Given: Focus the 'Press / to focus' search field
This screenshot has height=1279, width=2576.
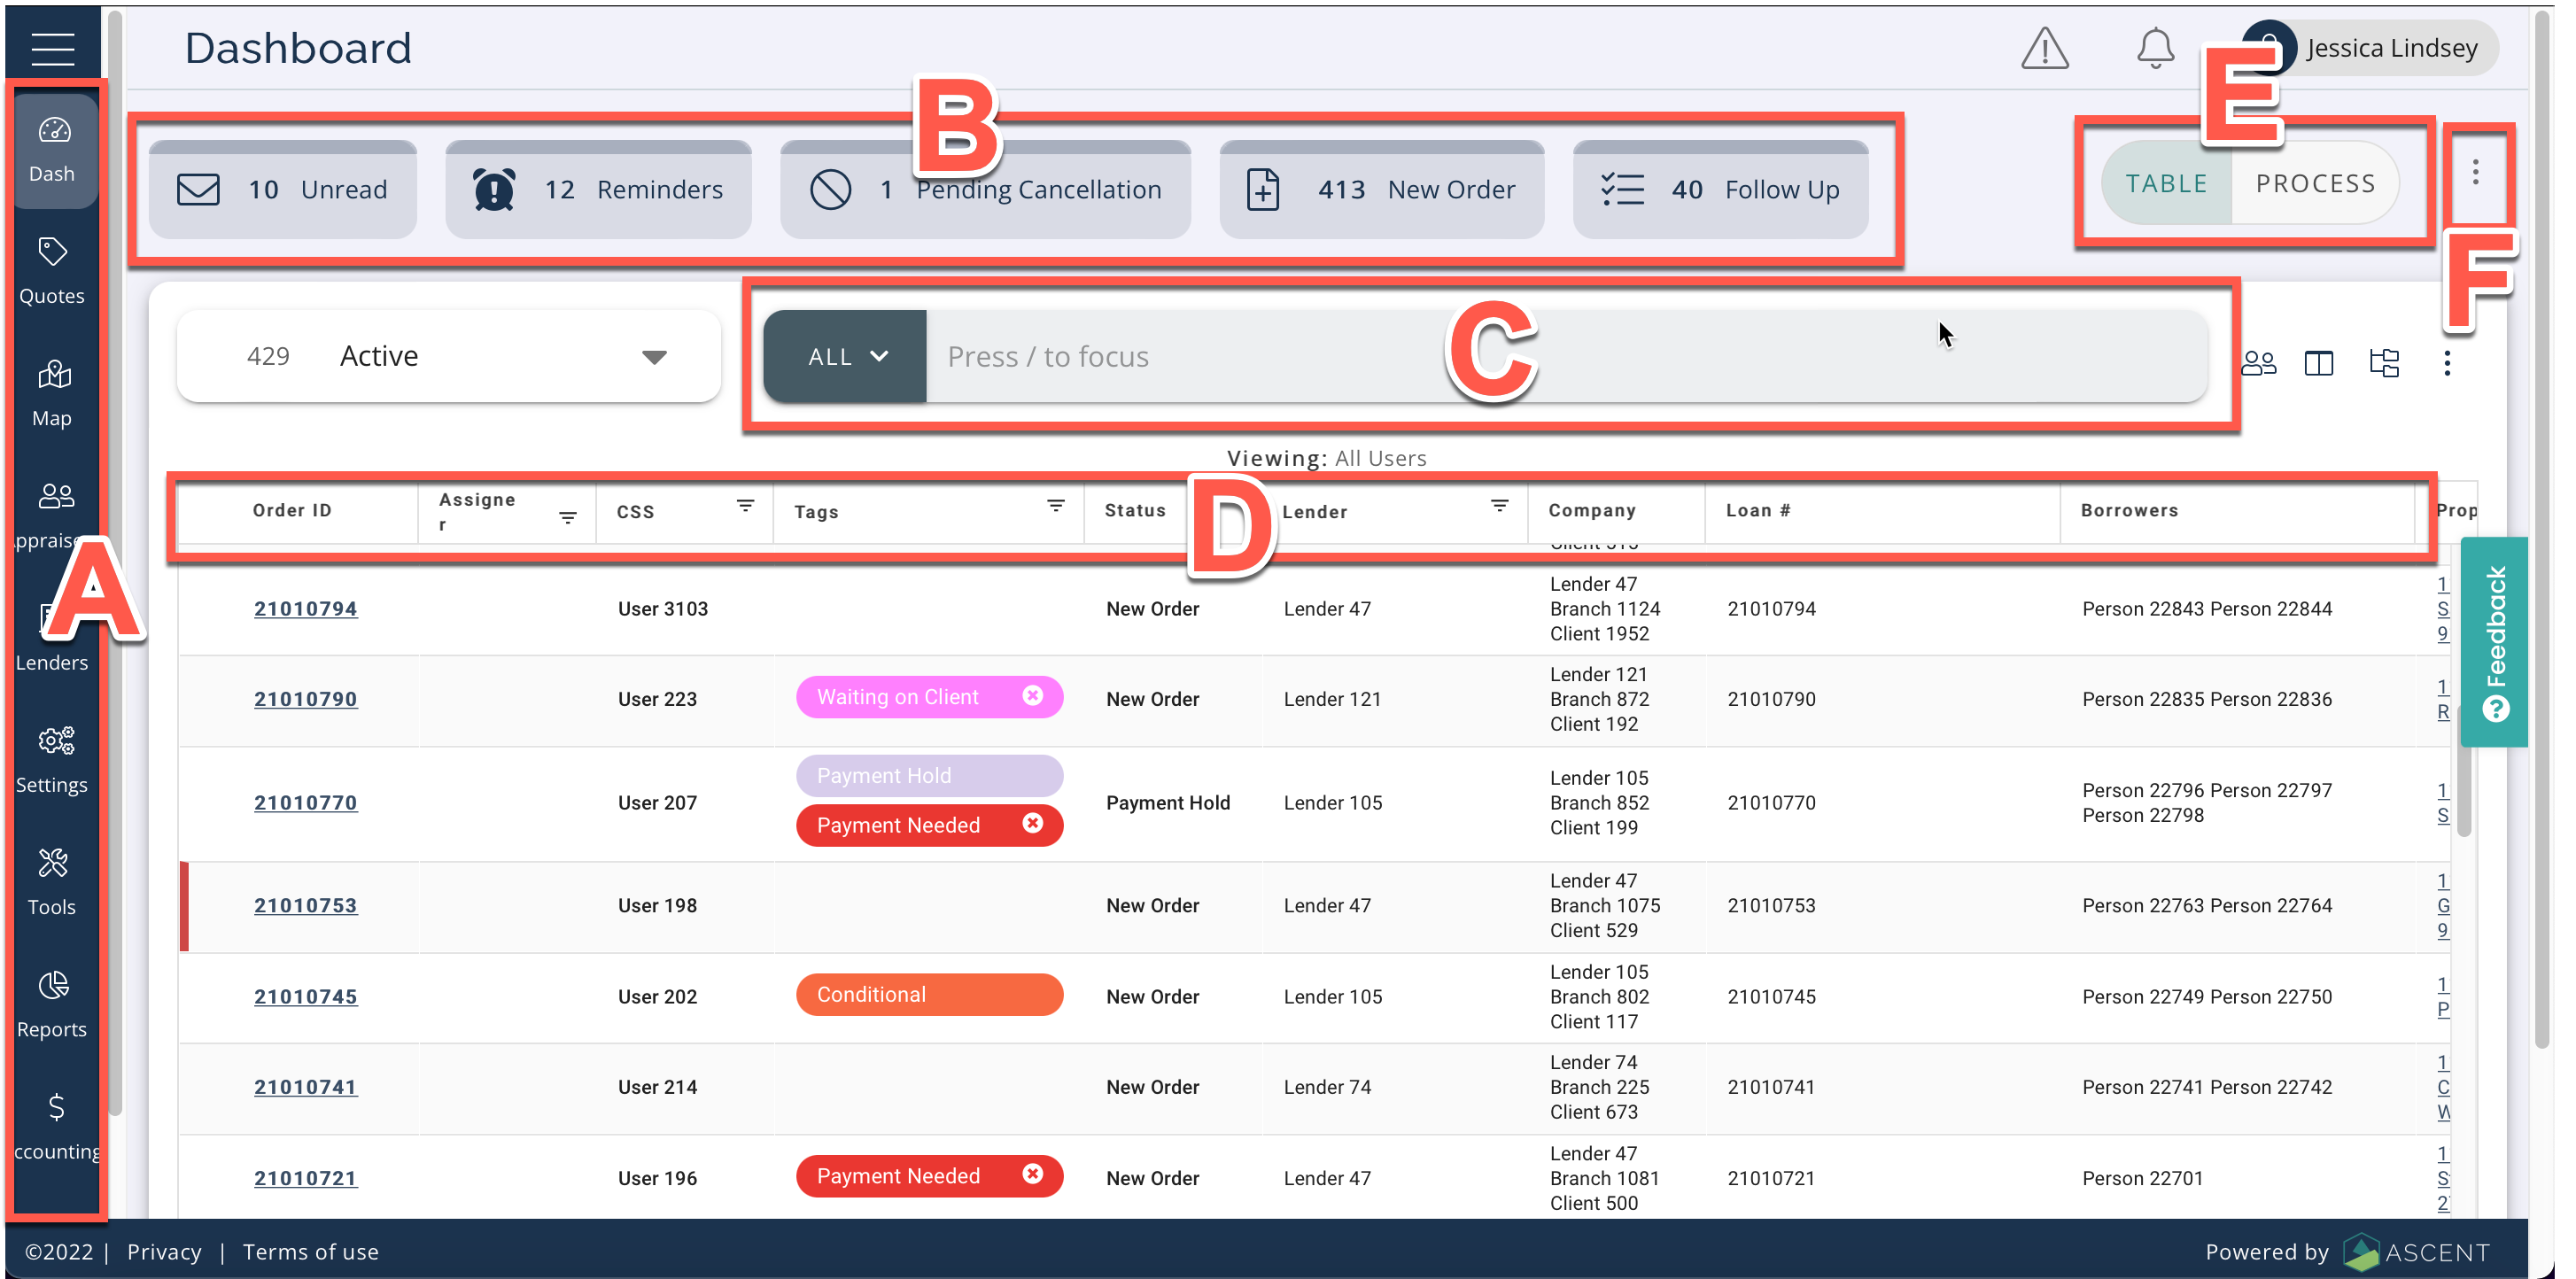Looking at the screenshot, I should 1500,356.
